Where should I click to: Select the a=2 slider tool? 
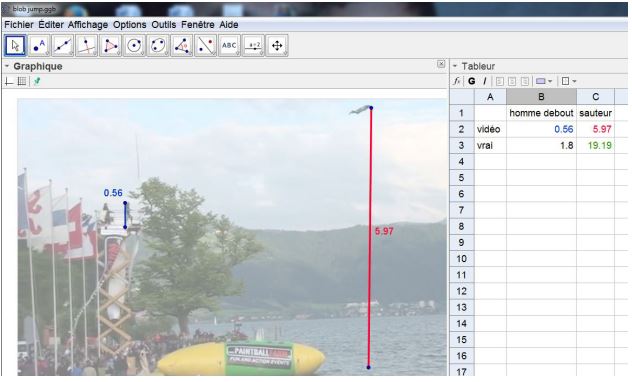point(253,46)
